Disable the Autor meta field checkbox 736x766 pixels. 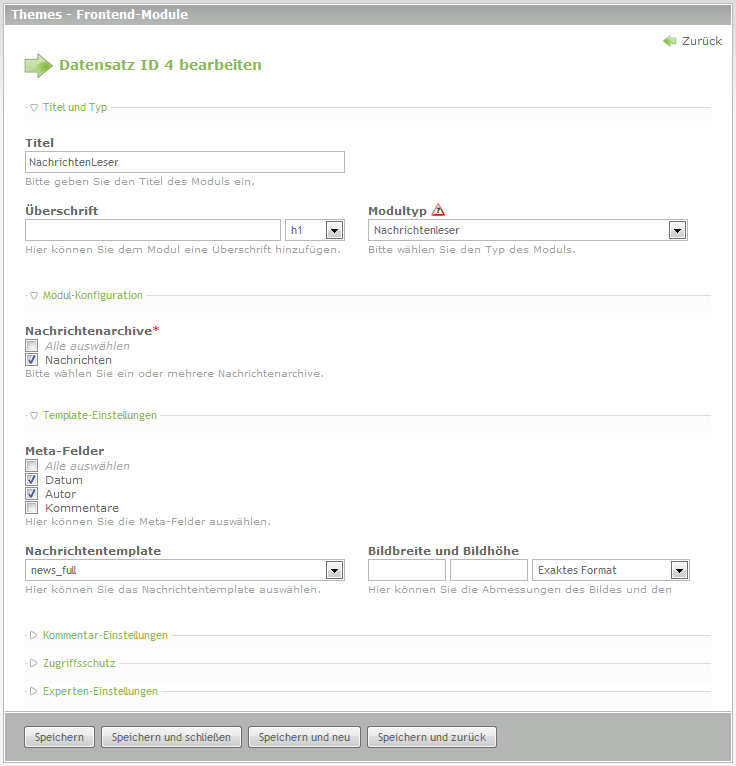click(32, 494)
